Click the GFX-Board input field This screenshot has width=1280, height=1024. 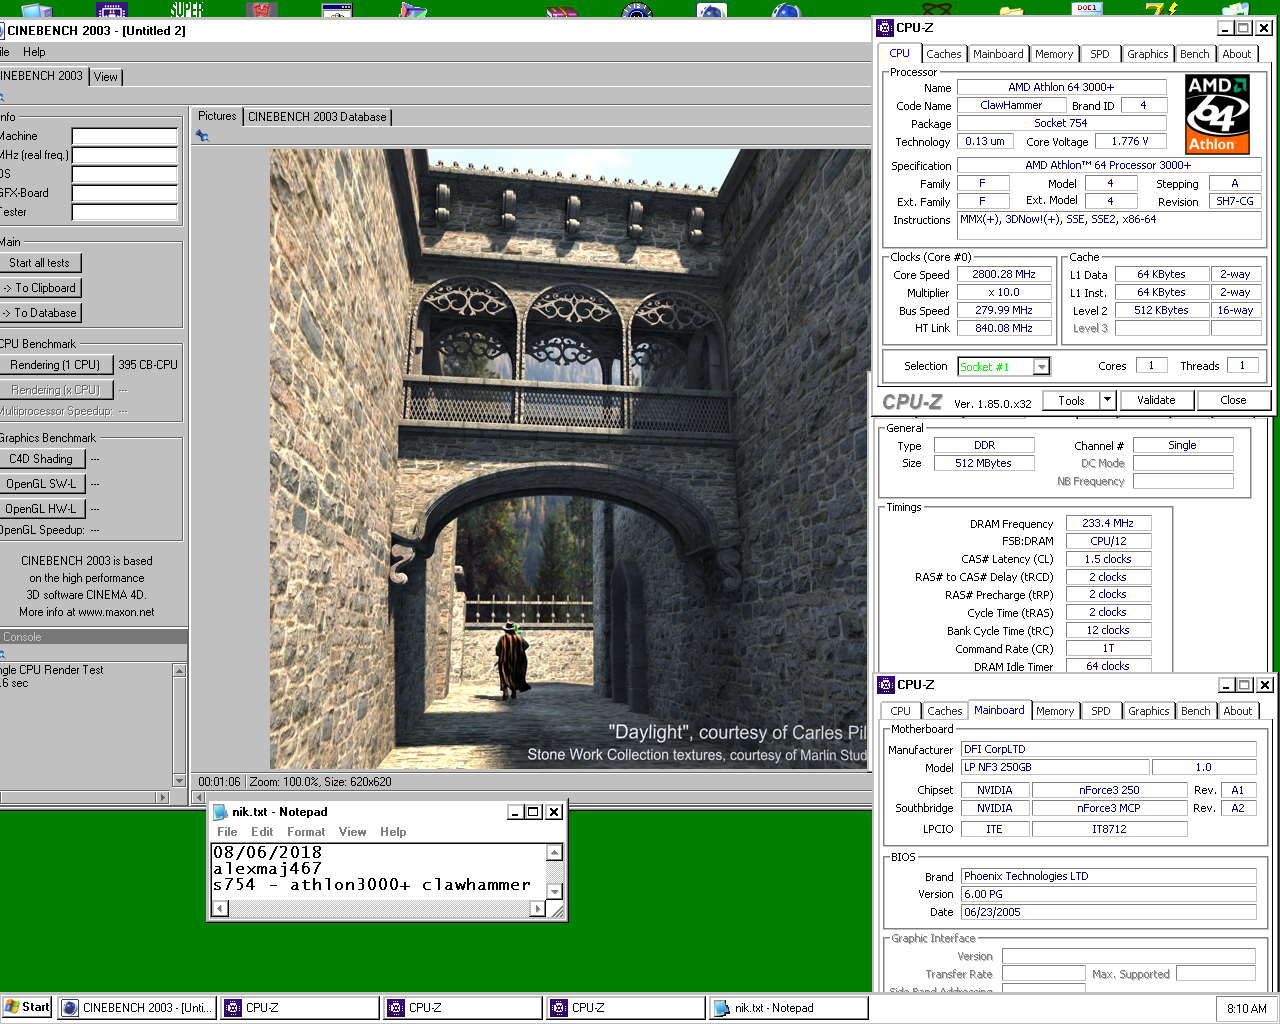125,193
